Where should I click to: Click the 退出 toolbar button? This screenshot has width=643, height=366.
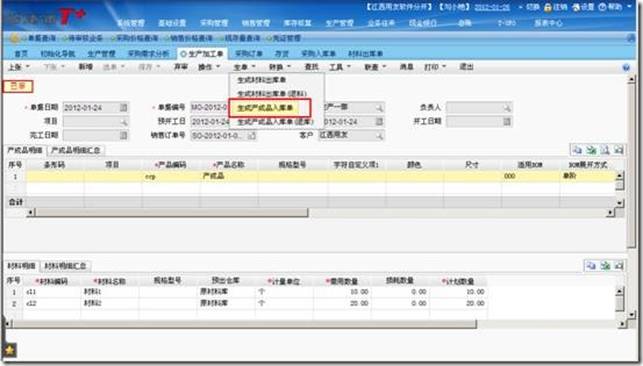(x=466, y=67)
